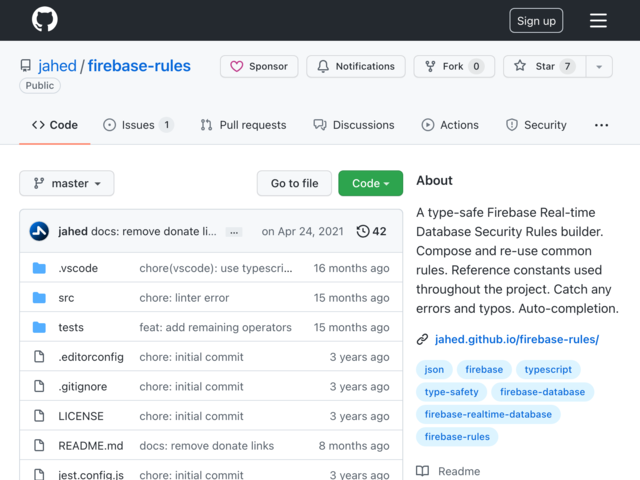Open the firebase-rules repository link
Screen dimensions: 640x480
pyautogui.click(x=139, y=66)
